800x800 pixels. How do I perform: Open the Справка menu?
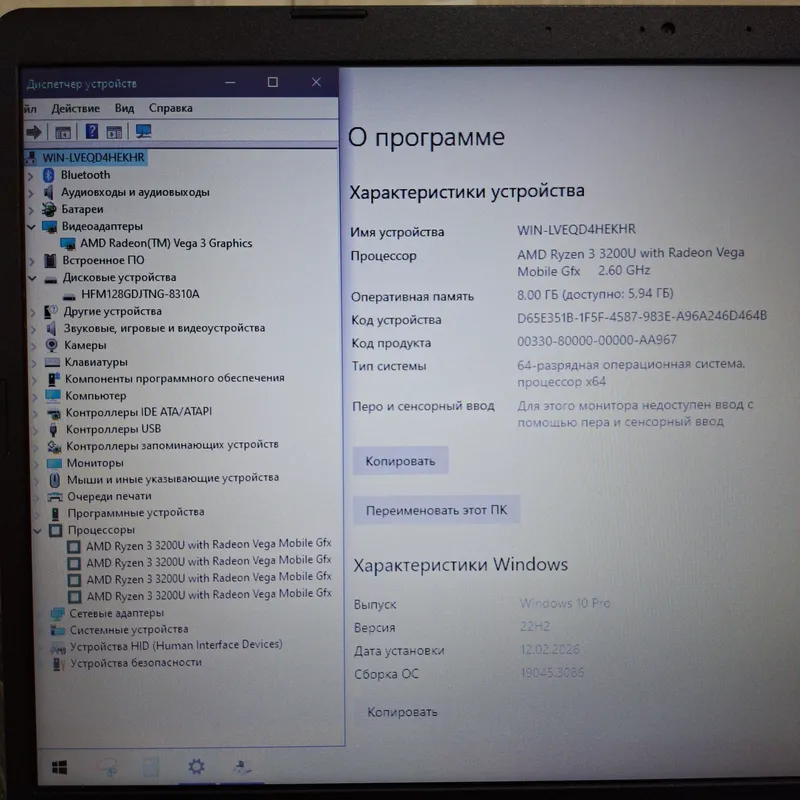170,108
